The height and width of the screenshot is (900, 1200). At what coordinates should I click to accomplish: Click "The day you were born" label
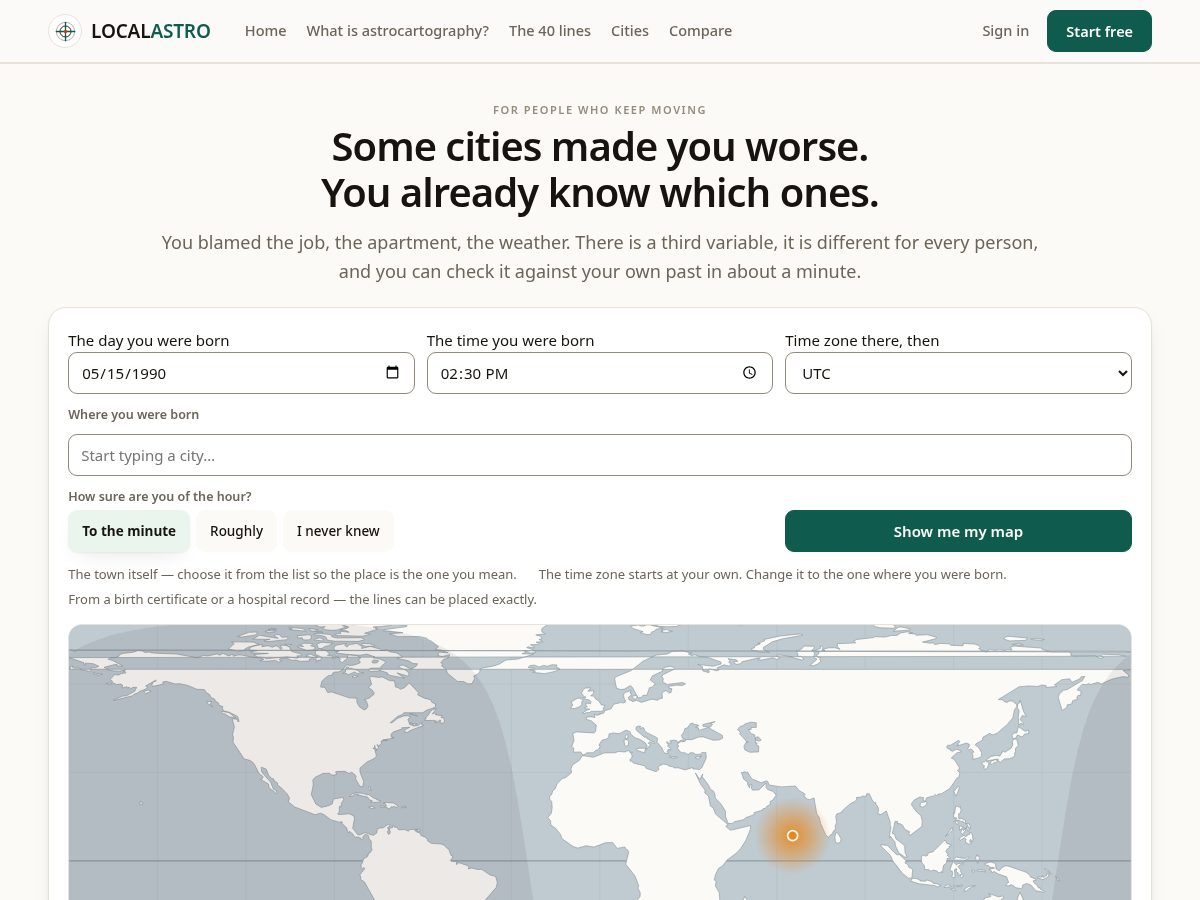149,341
